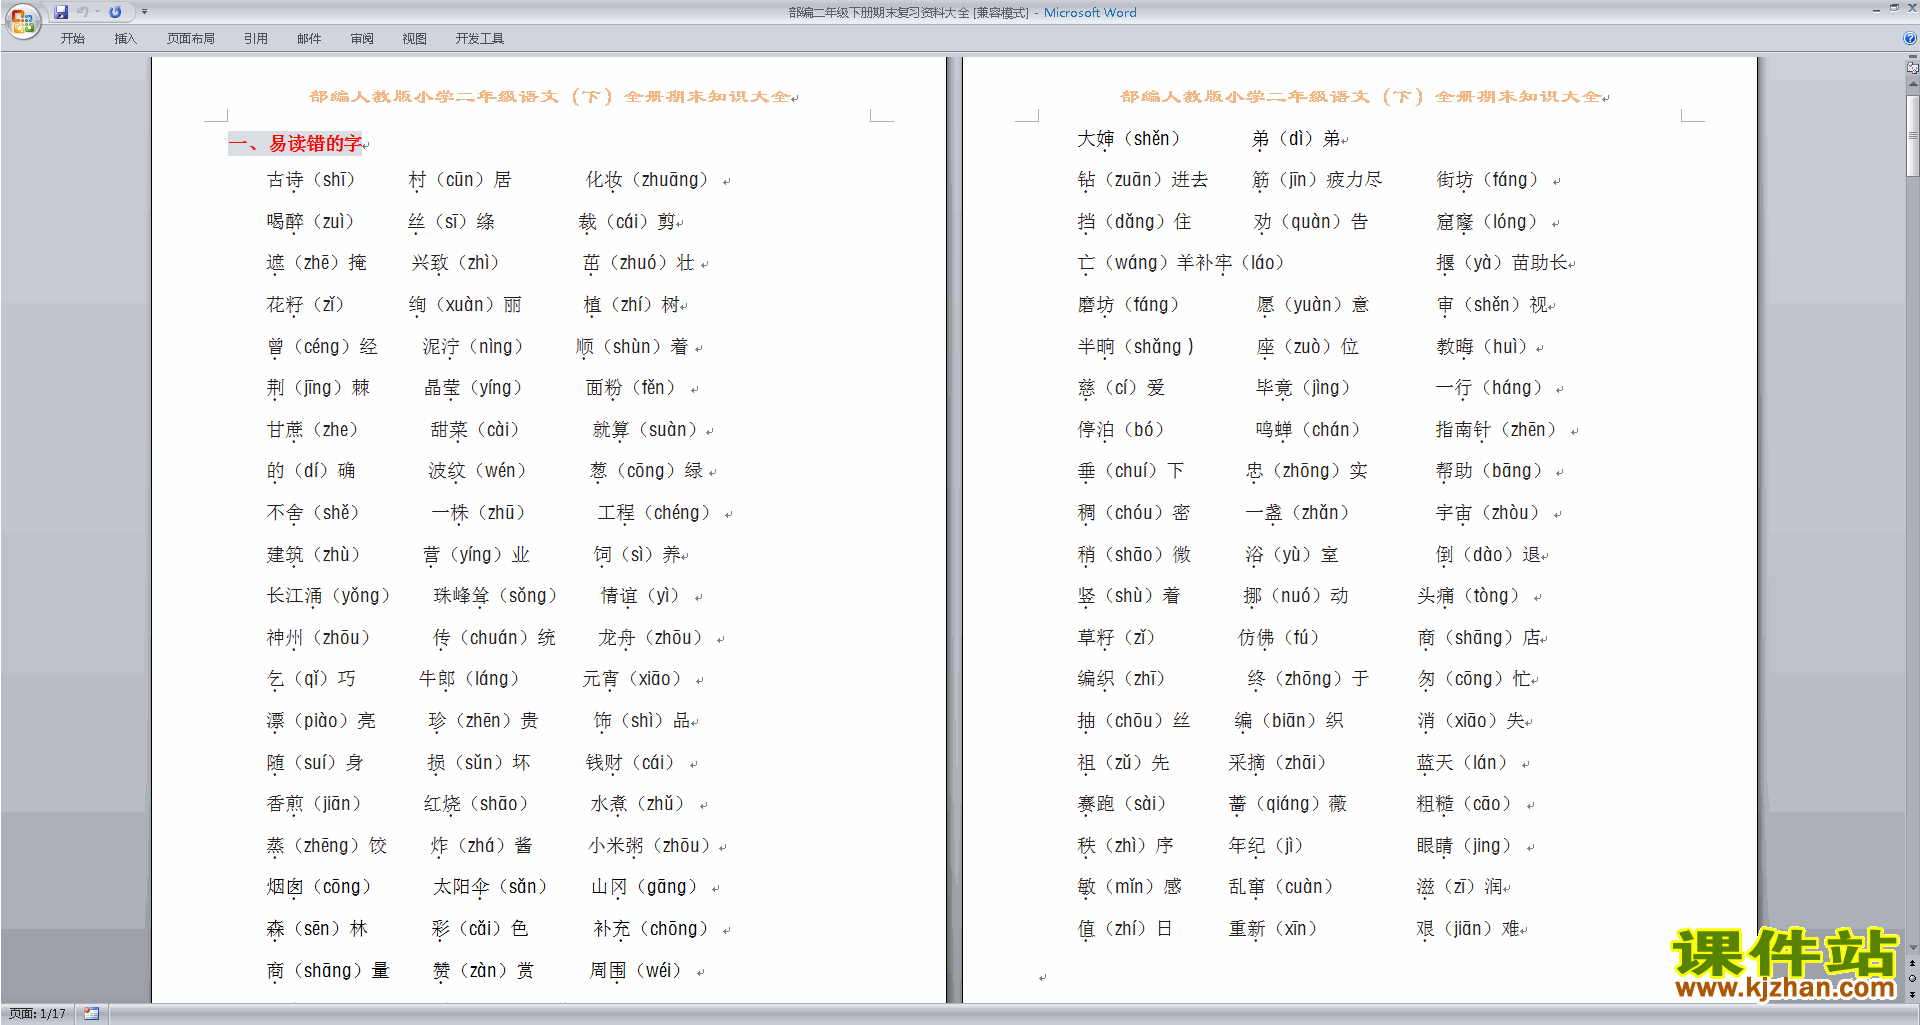Click the entry 波纹（wén）
This screenshot has width=1920, height=1025.
478,471
